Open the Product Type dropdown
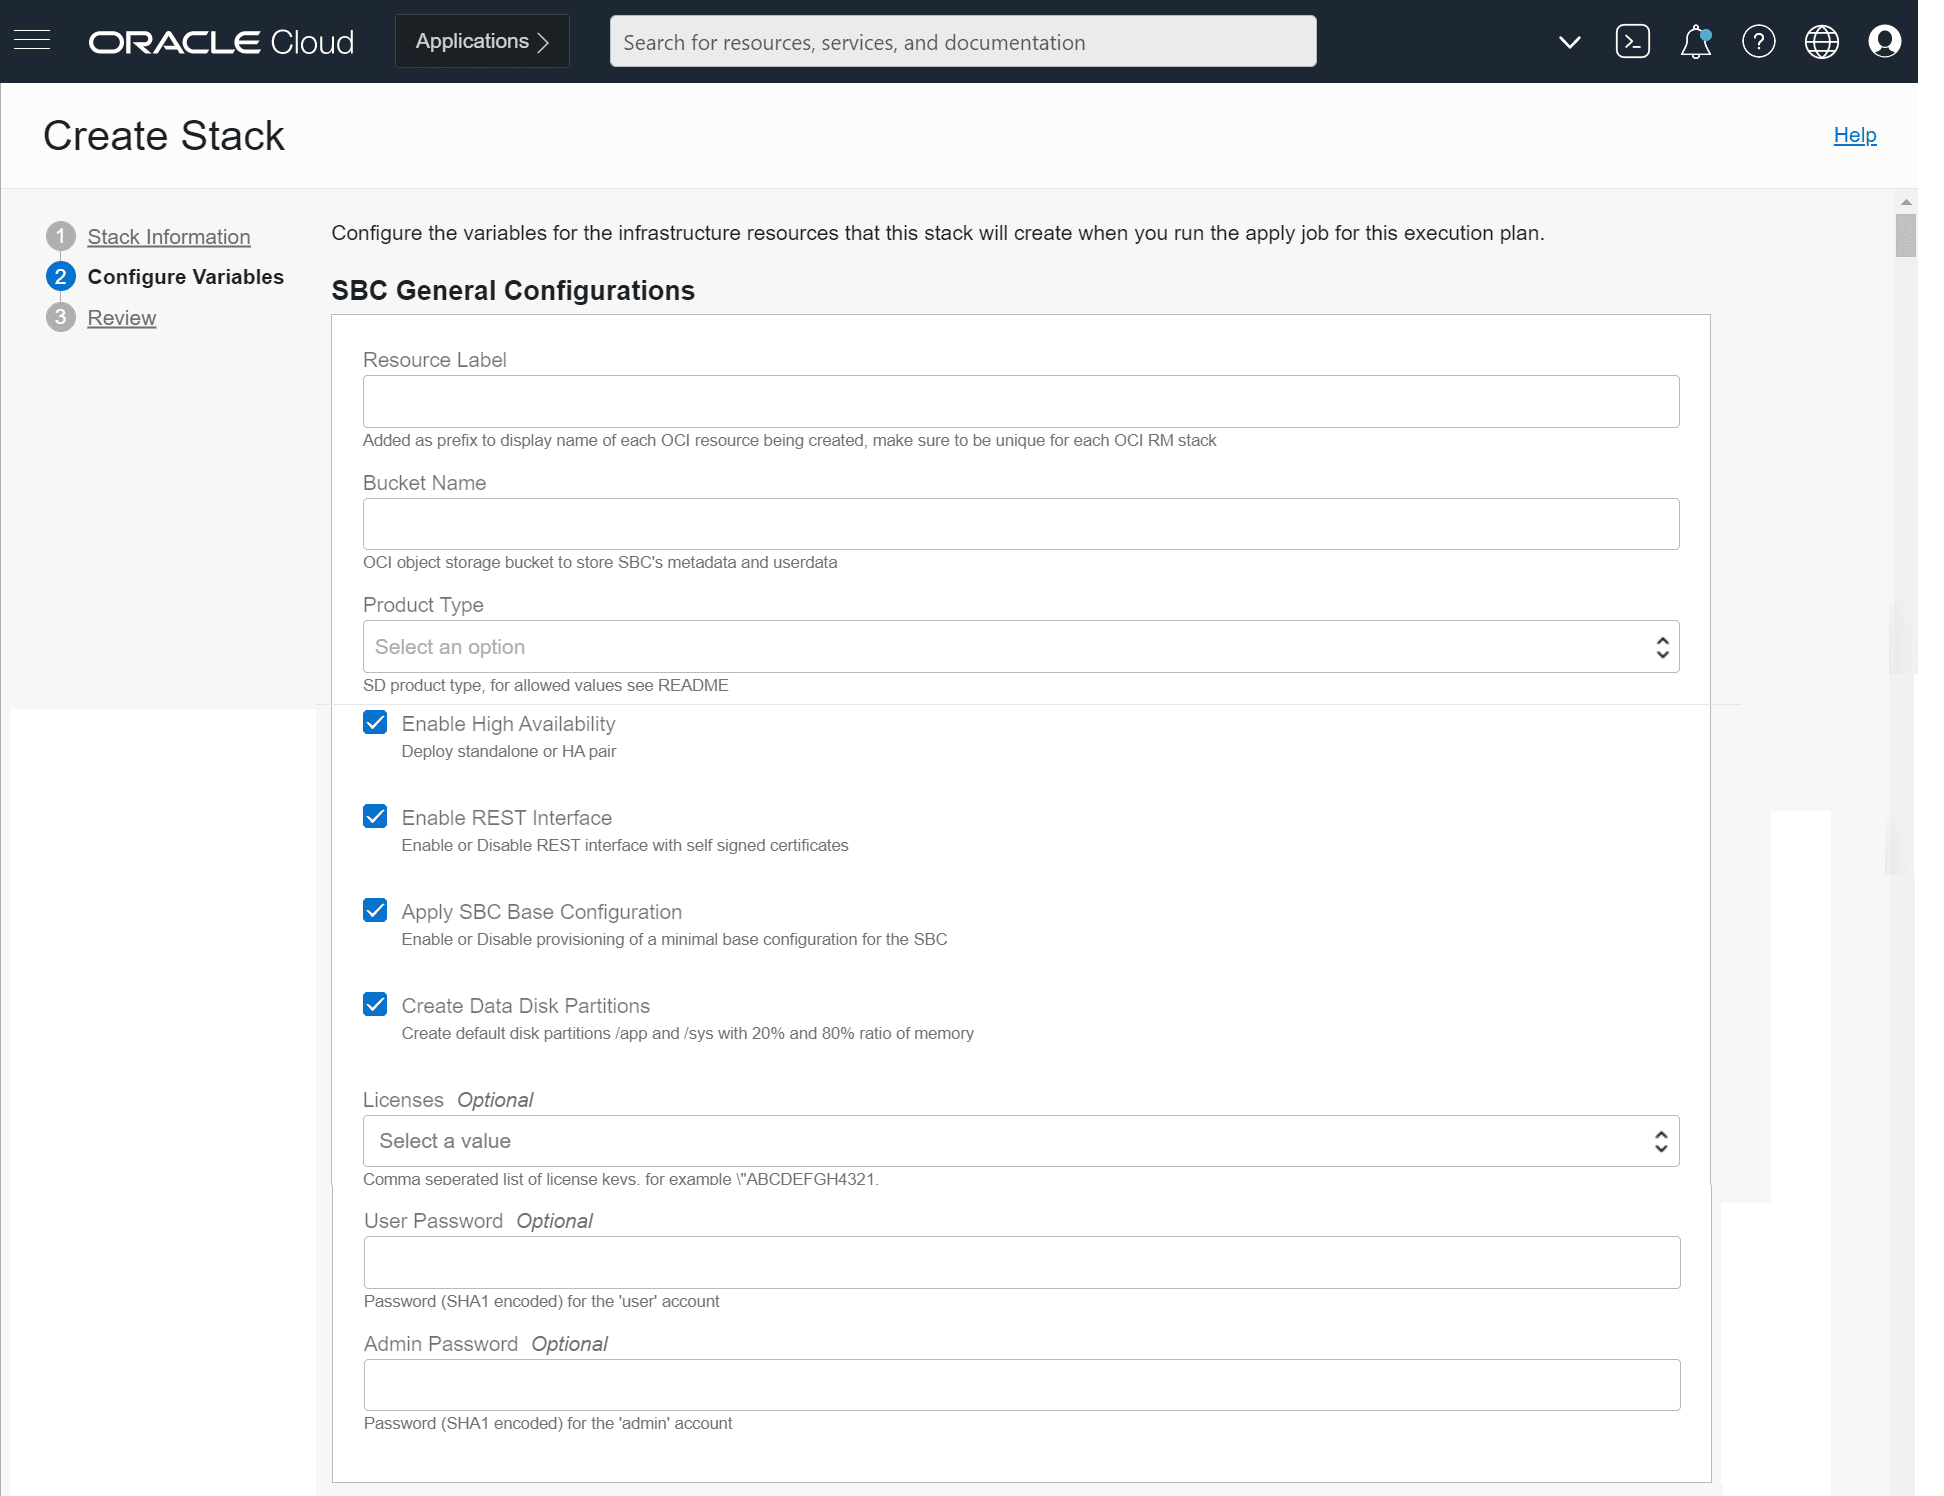 tap(1020, 647)
